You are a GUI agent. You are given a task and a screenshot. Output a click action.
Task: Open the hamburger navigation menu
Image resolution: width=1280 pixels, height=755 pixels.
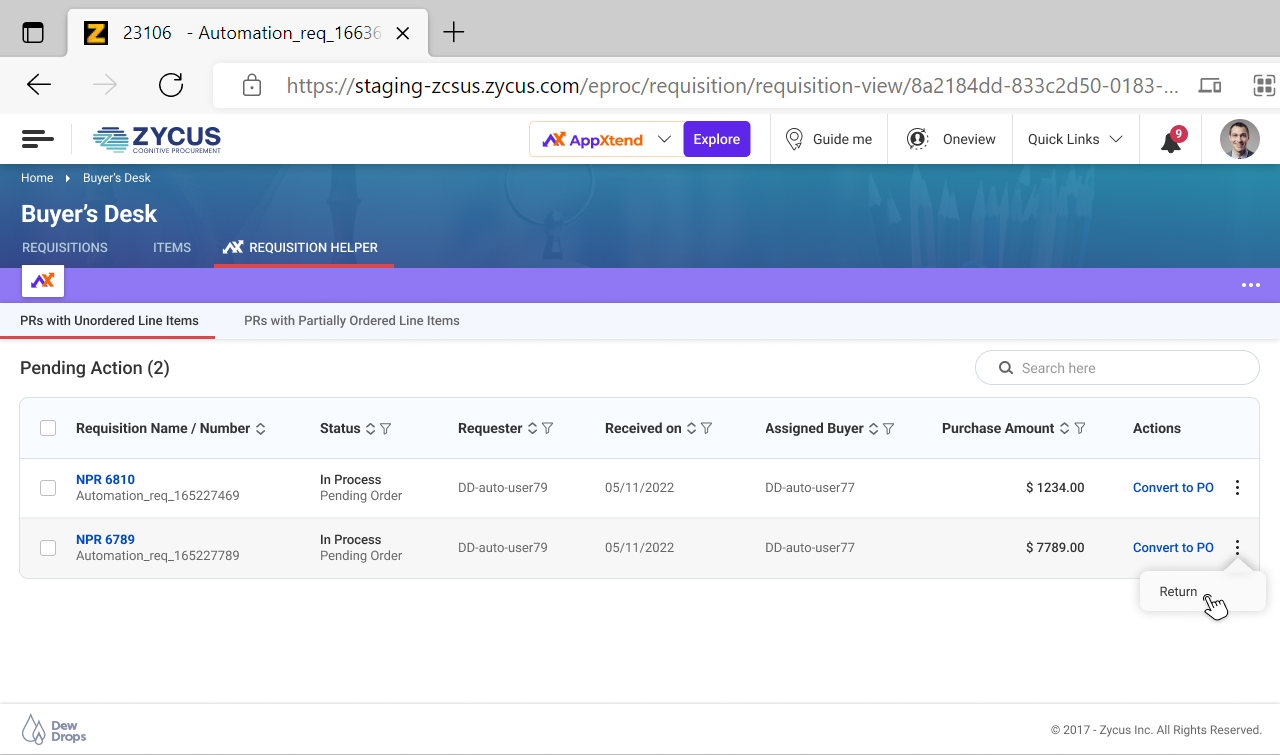[x=38, y=139]
